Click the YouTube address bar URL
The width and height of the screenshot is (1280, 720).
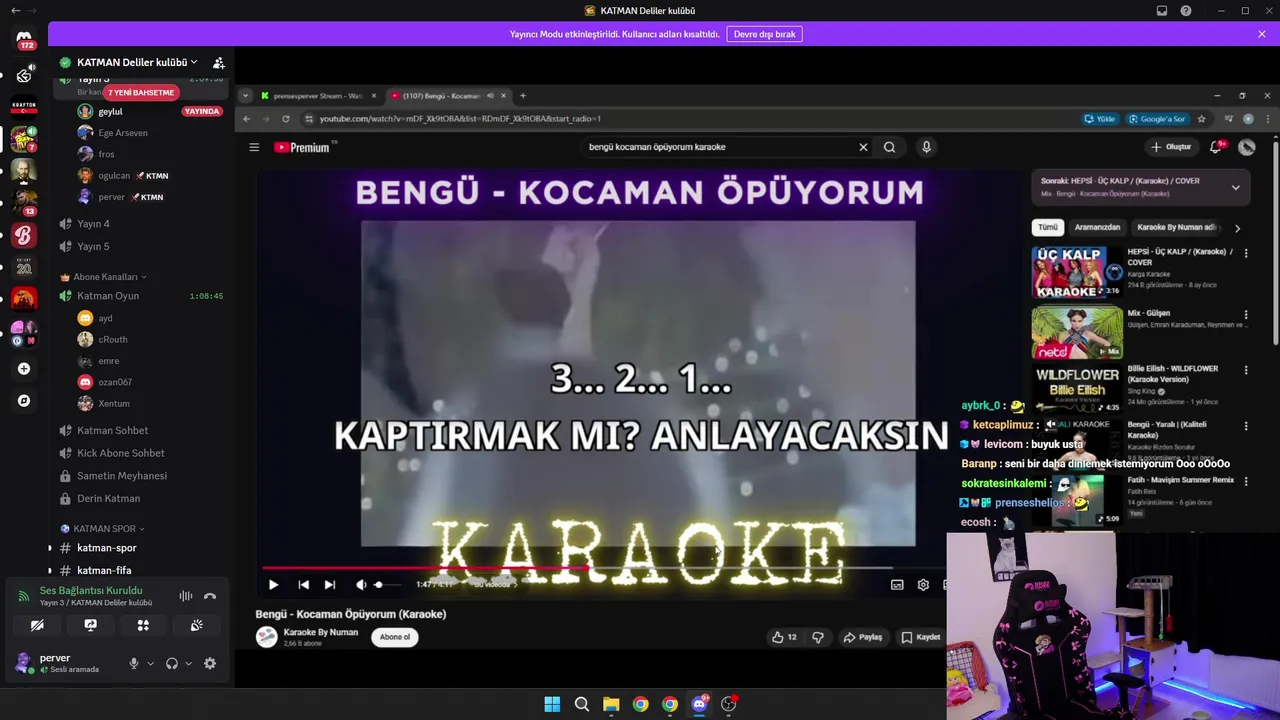(460, 119)
